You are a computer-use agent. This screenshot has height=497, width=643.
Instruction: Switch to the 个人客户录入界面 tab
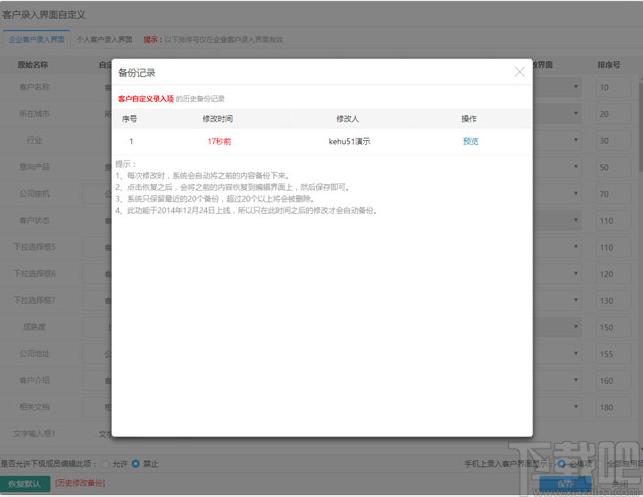click(x=105, y=39)
